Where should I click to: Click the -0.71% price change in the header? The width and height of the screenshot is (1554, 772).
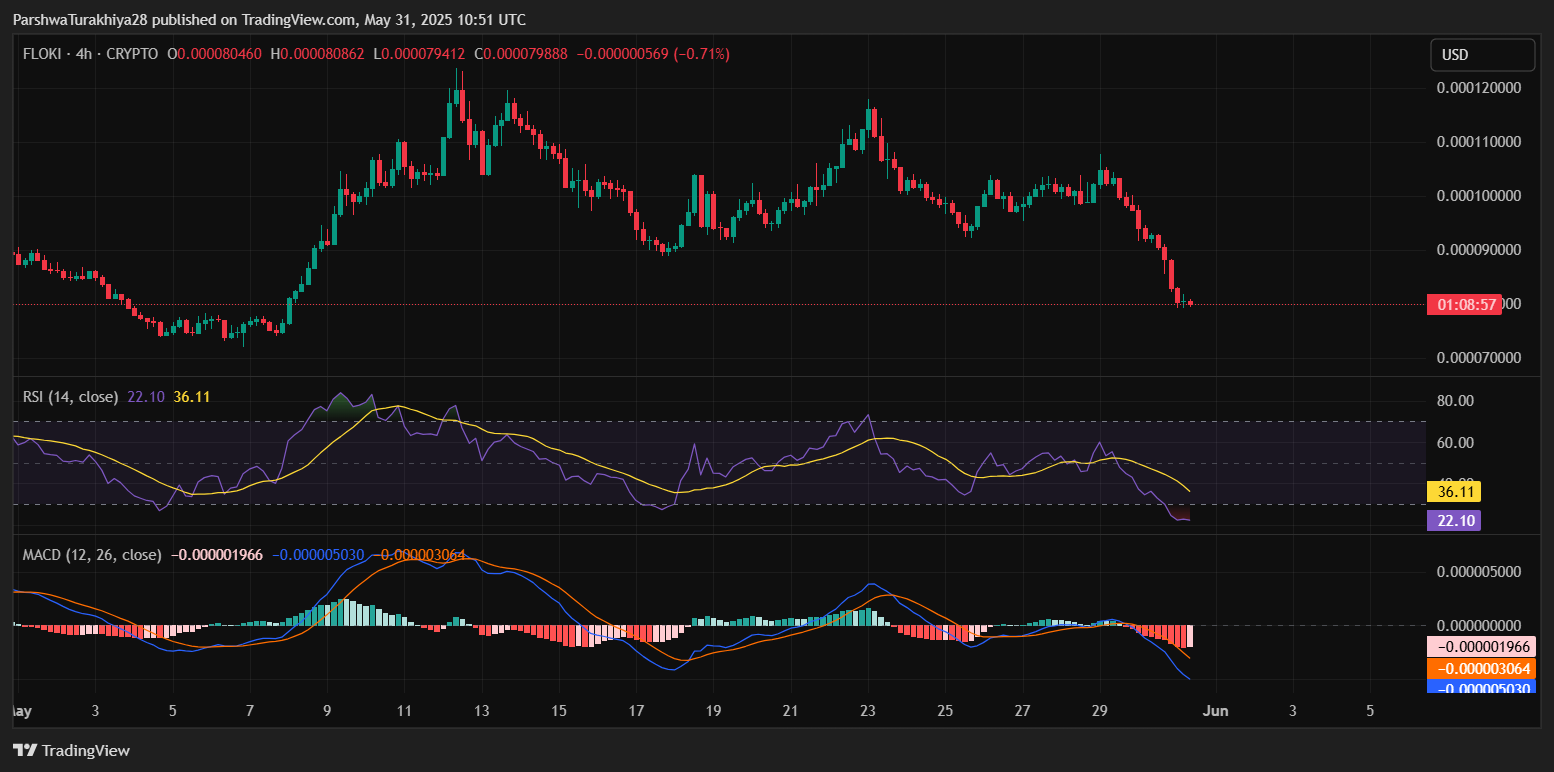(702, 54)
